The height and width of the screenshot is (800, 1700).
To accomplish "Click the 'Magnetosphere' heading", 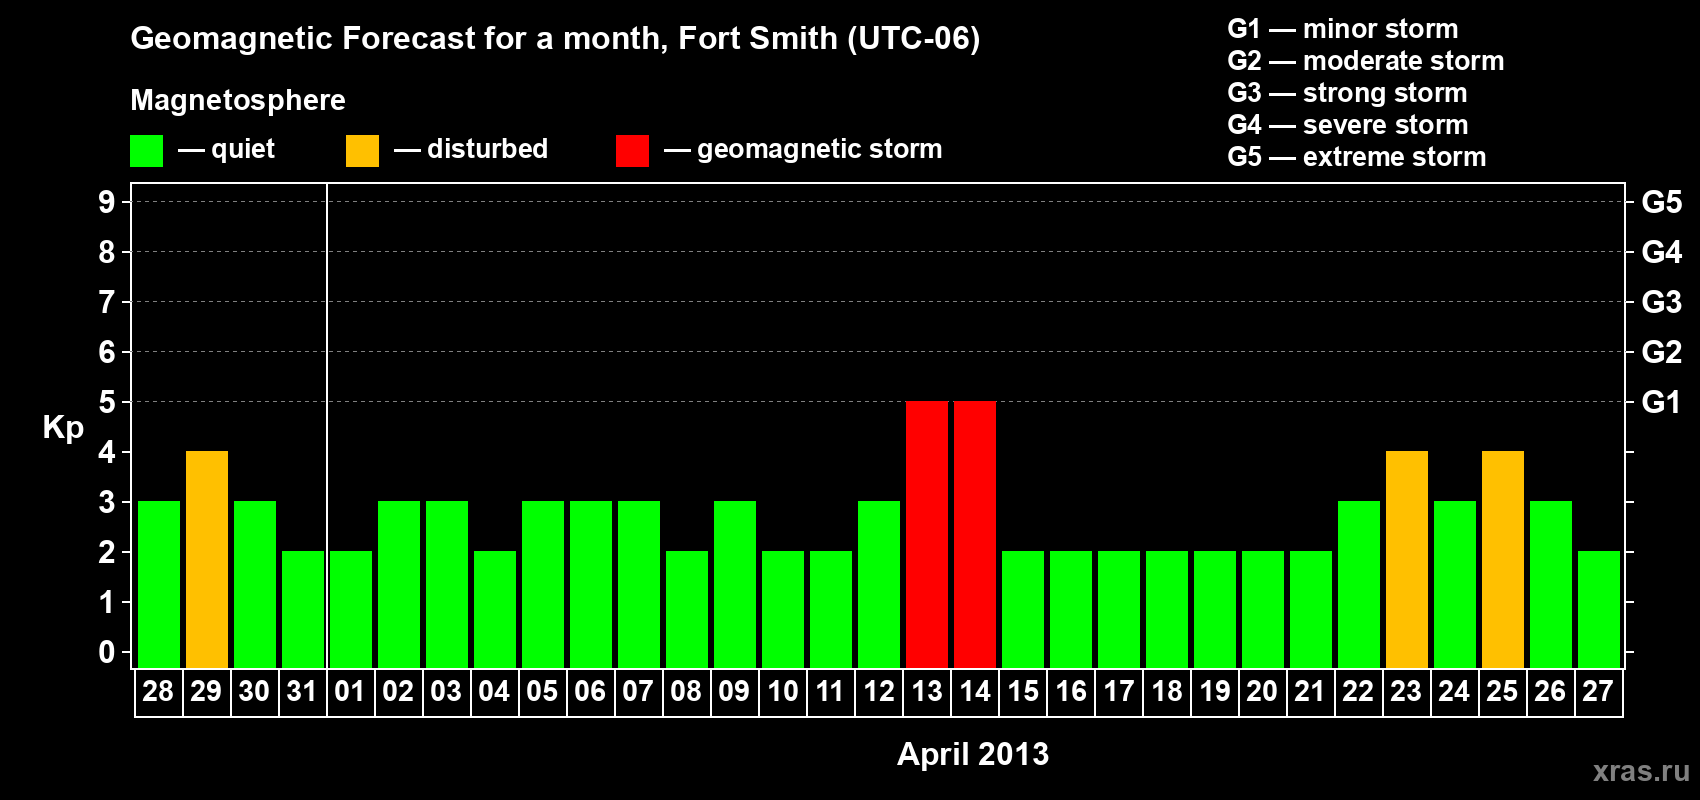I will point(238,100).
